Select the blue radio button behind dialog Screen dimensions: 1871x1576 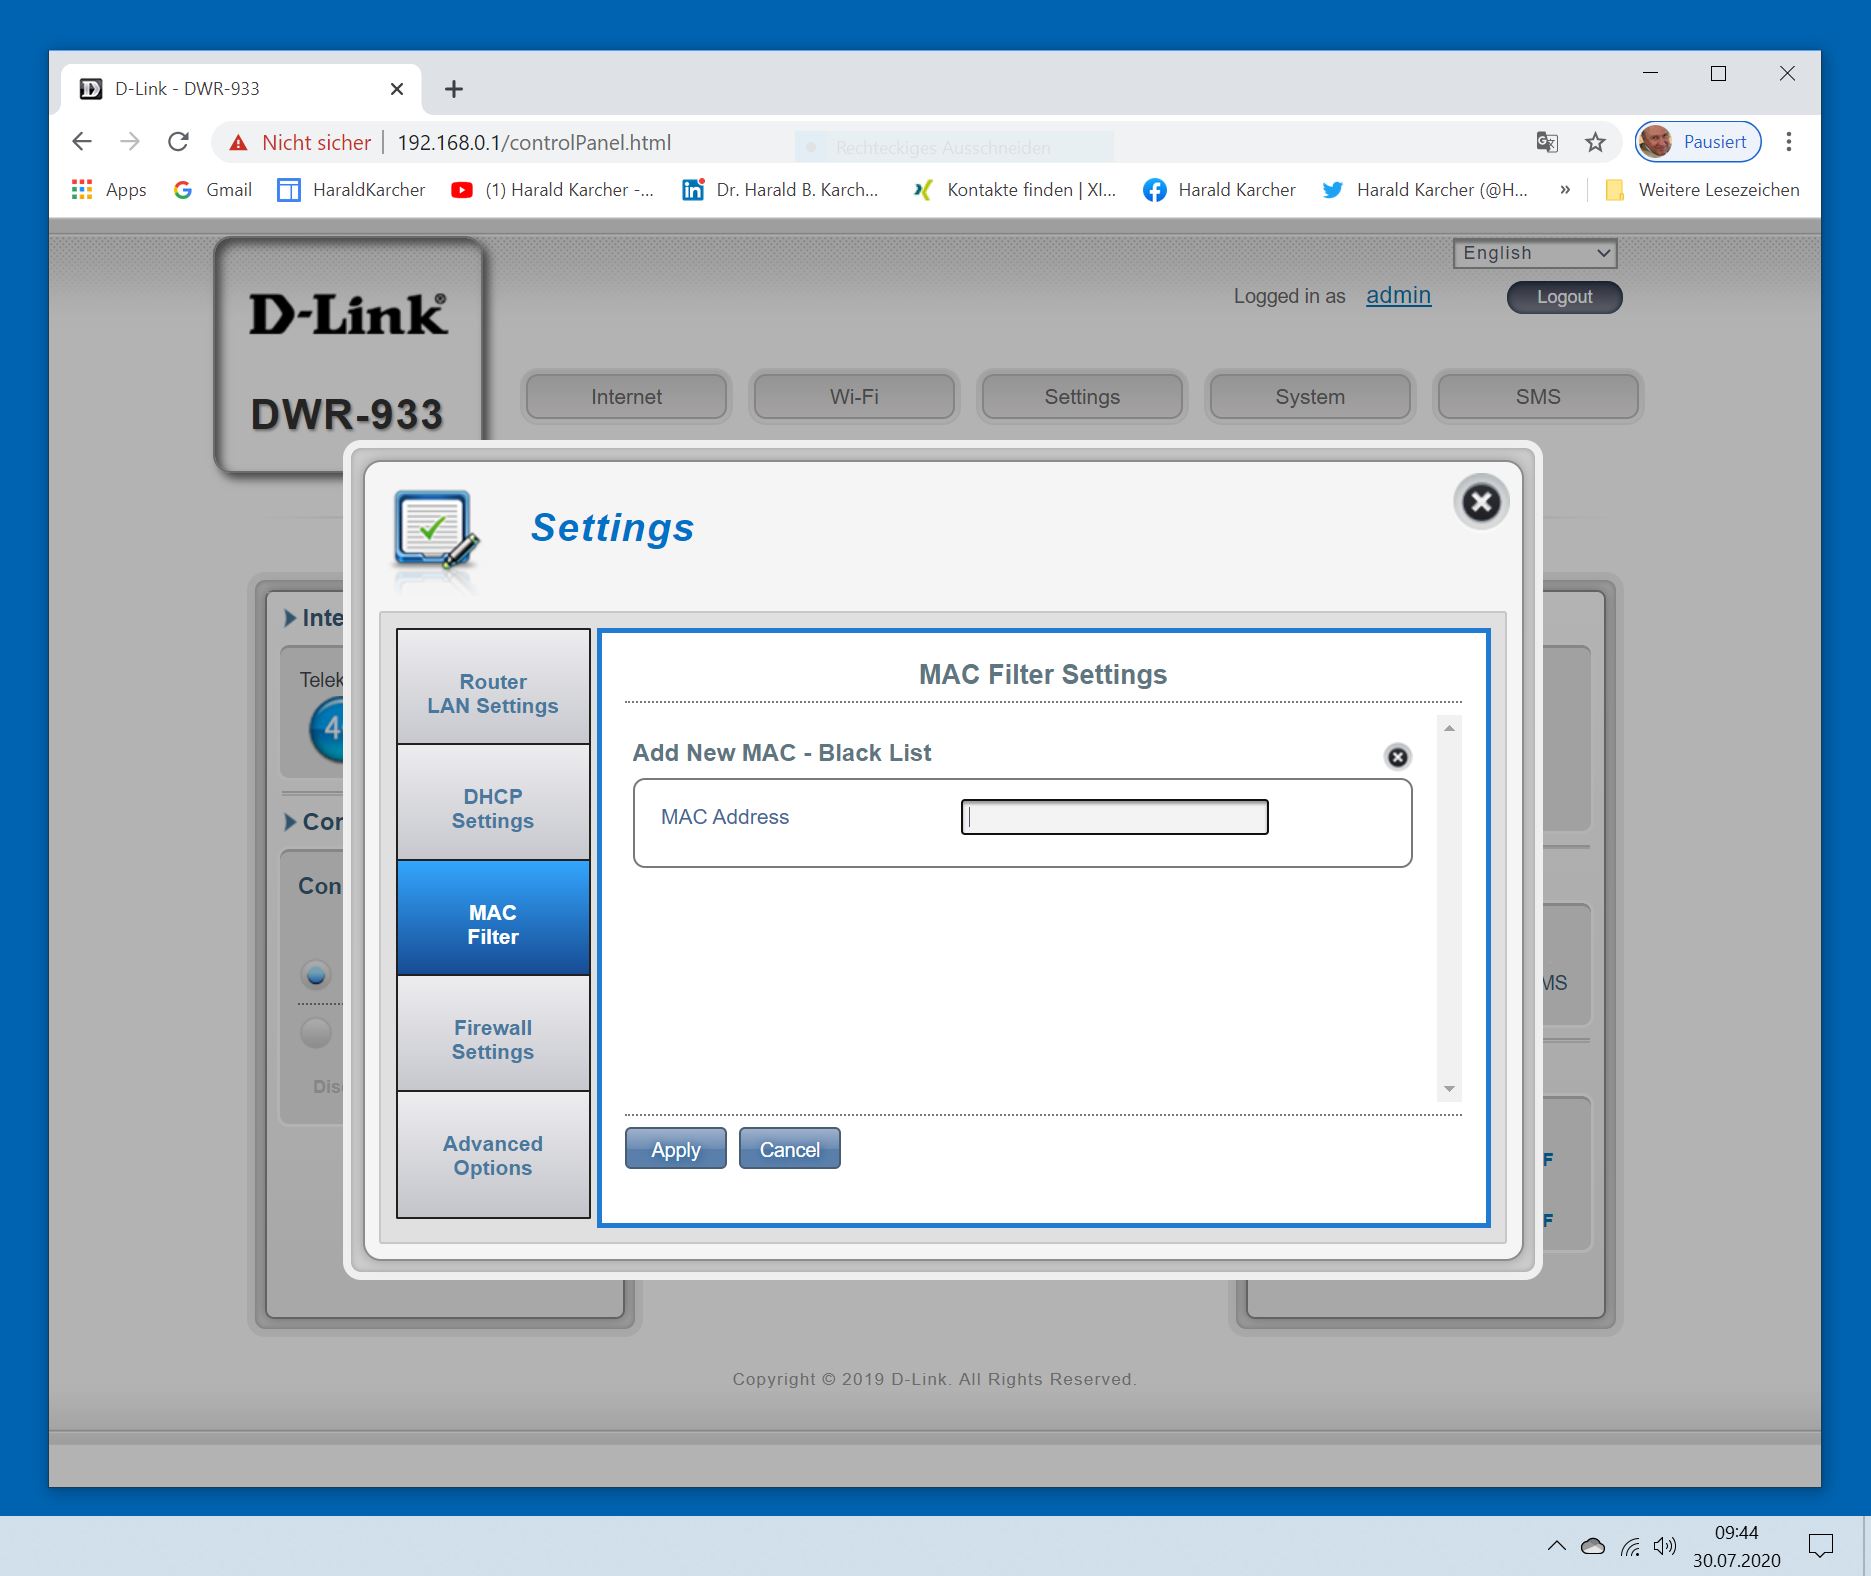[x=316, y=974]
